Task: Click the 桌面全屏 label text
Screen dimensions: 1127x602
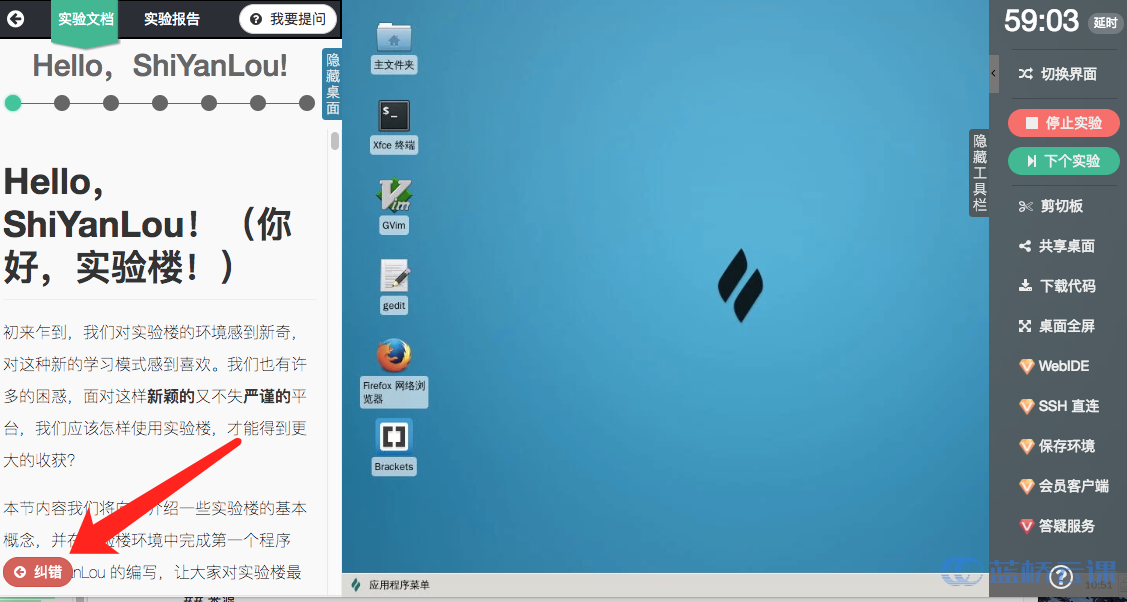Action: (x=1067, y=326)
